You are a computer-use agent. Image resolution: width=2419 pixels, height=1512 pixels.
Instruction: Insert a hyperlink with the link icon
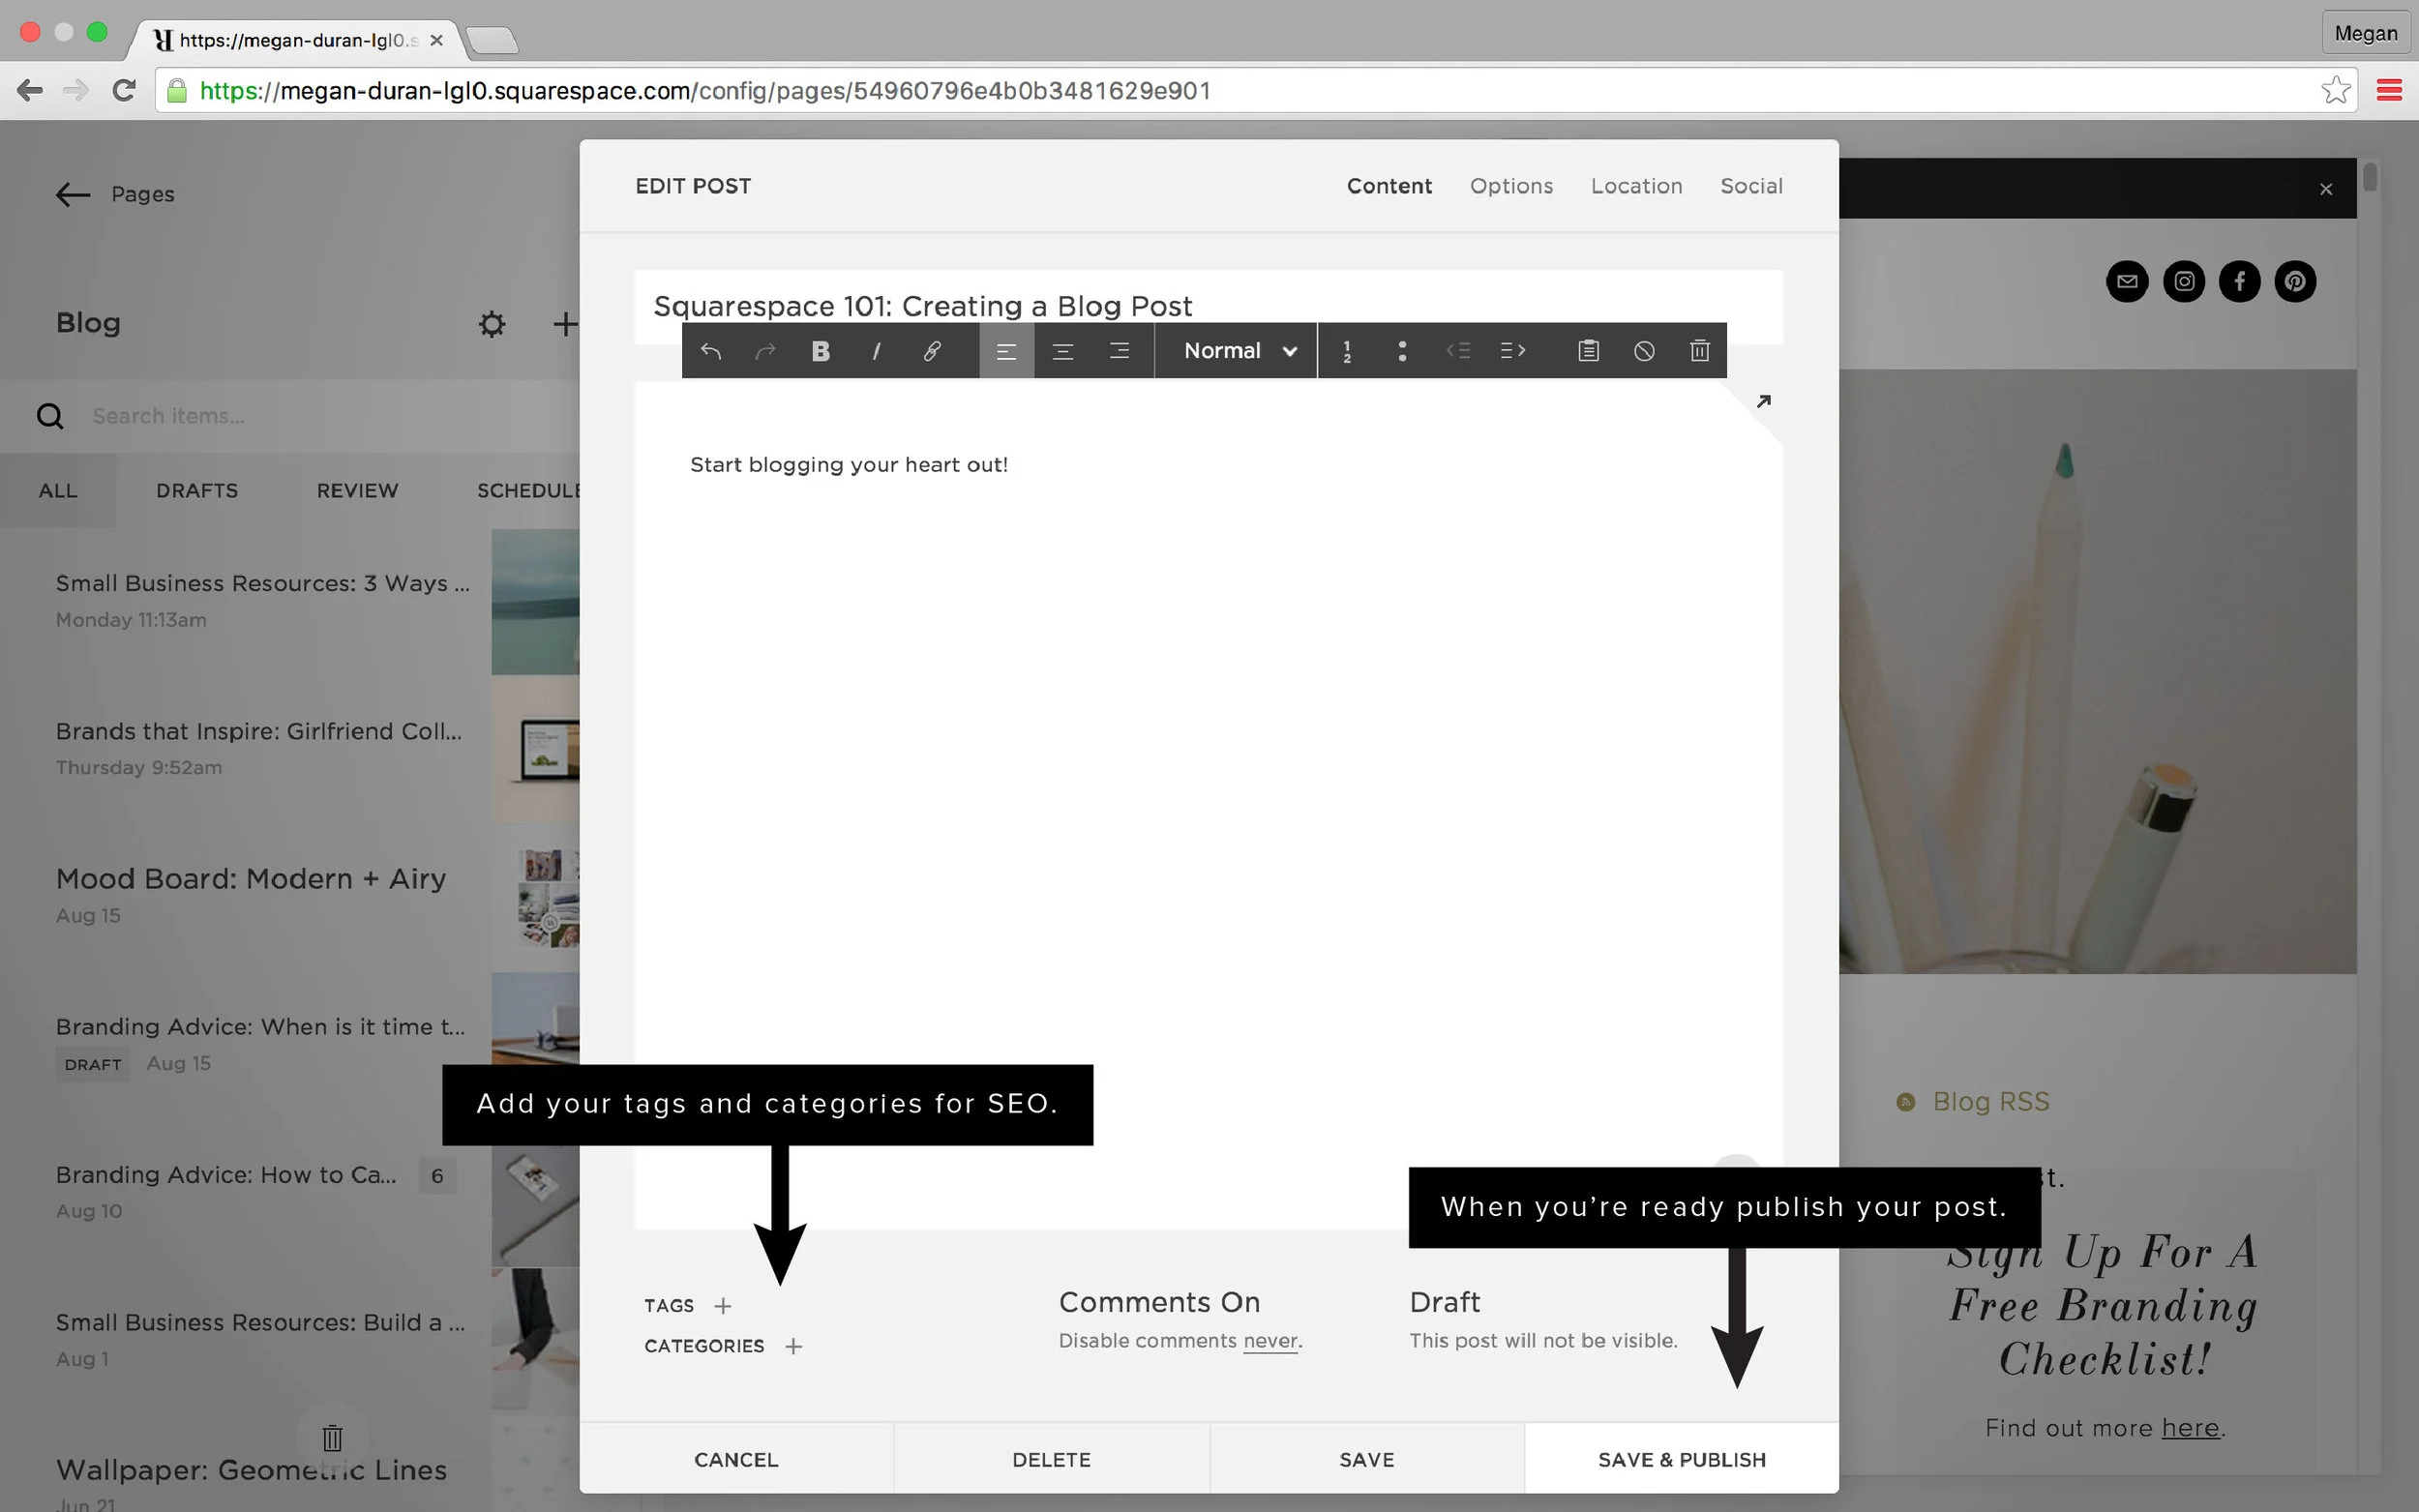point(932,350)
